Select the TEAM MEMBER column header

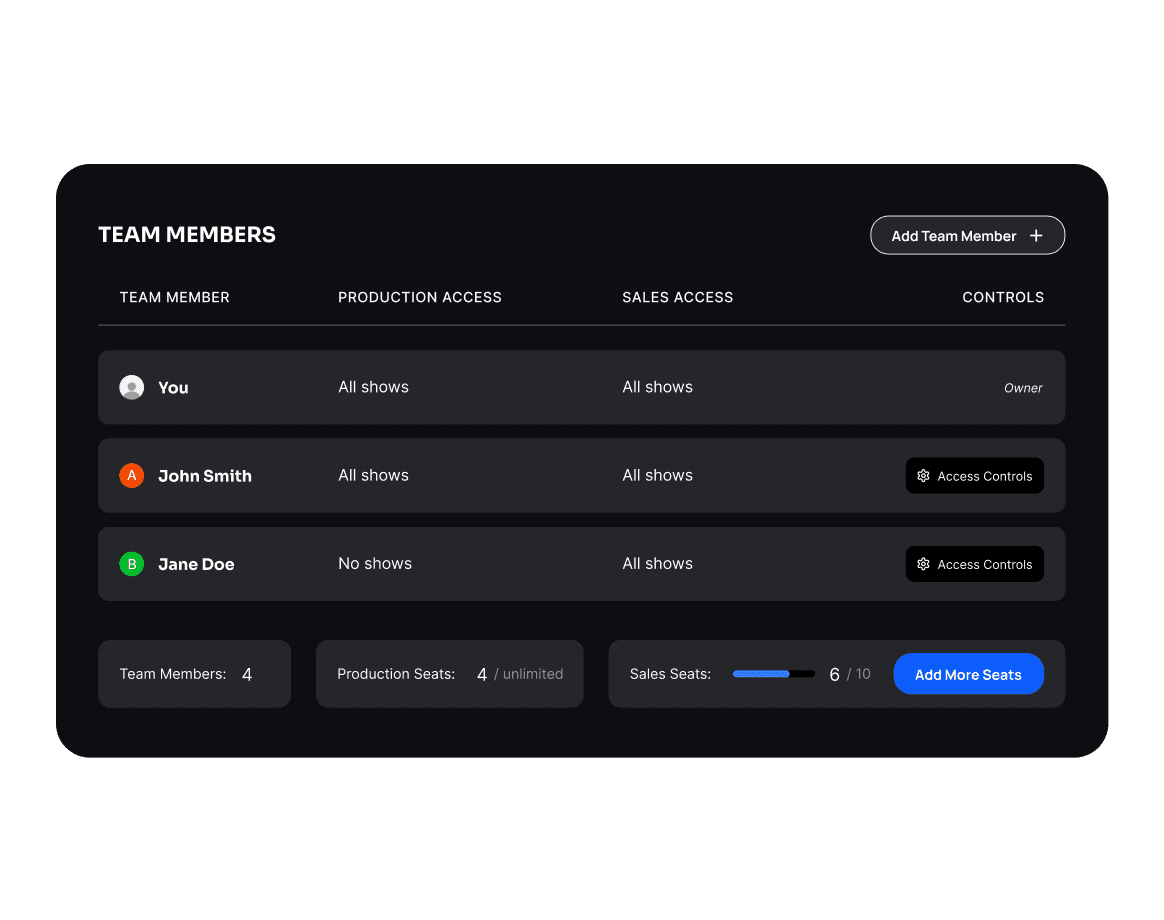point(174,297)
